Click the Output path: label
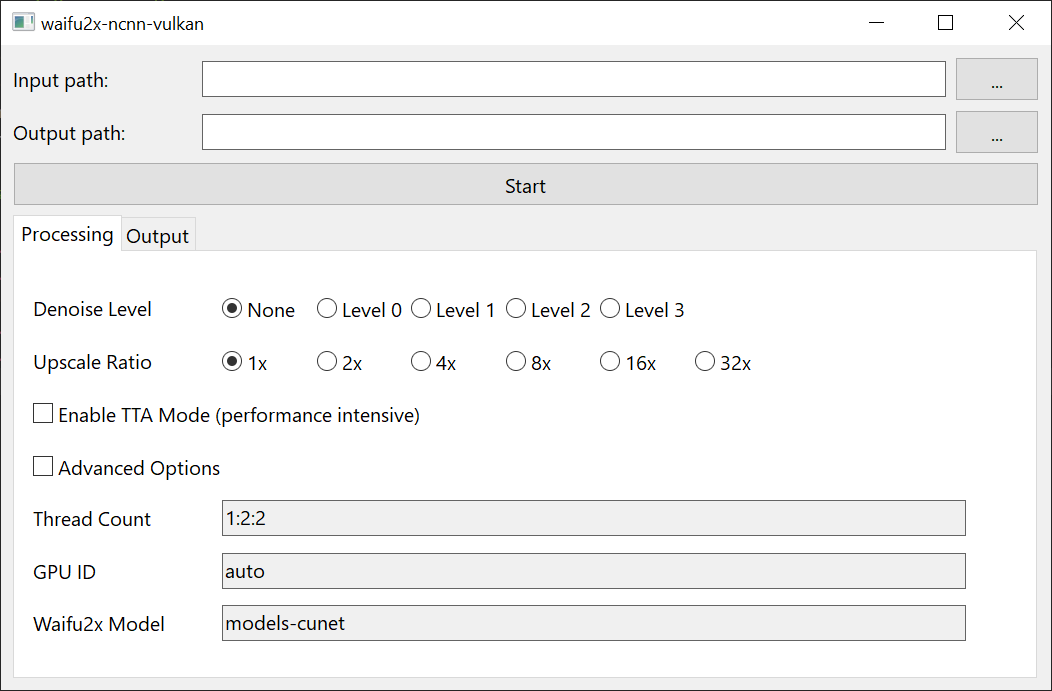1052x691 pixels. coord(69,134)
